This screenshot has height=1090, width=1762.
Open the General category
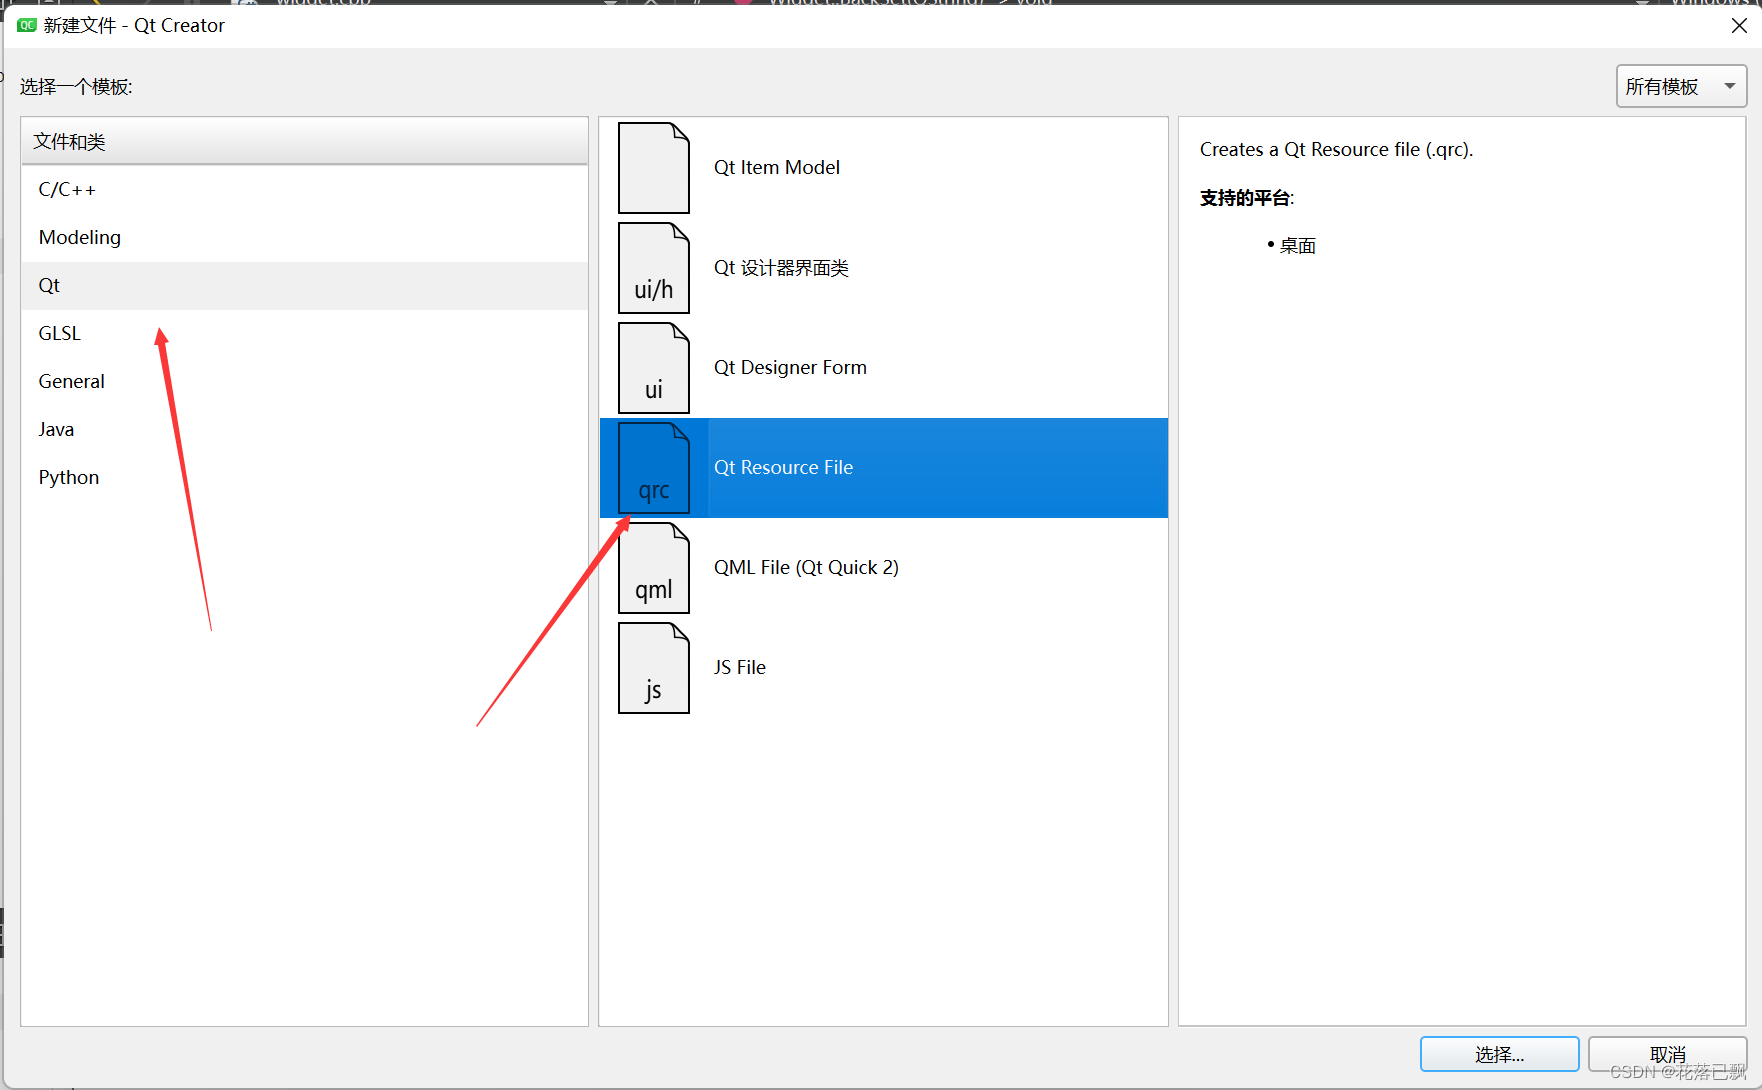[x=305, y=382]
